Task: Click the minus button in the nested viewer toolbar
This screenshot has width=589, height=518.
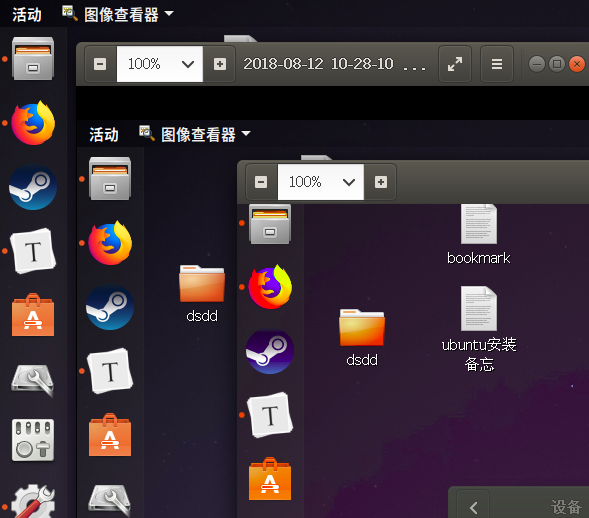Action: coord(261,182)
